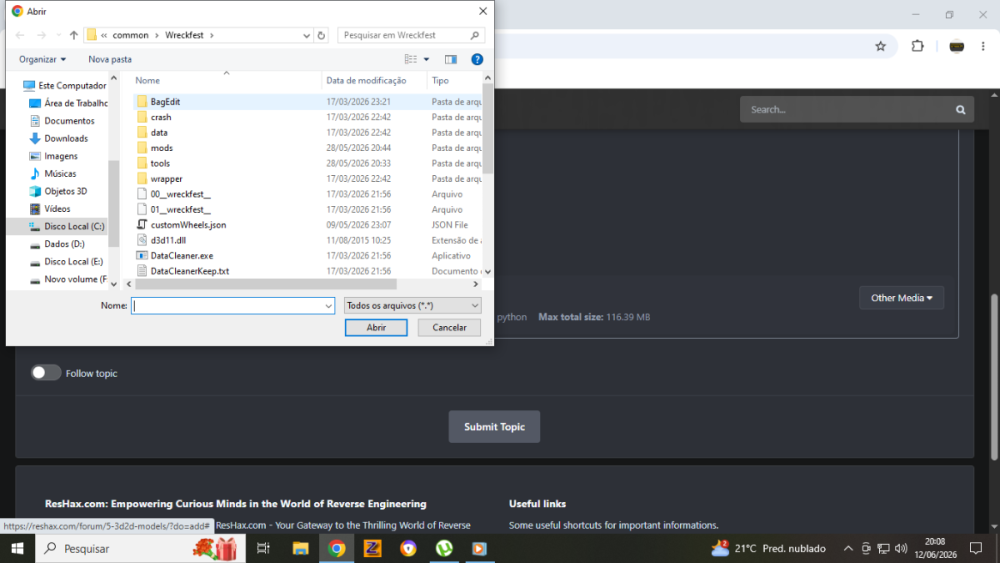This screenshot has height=563, width=1000.
Task: Open the file type filter Todos os arquivos
Action: pyautogui.click(x=413, y=305)
